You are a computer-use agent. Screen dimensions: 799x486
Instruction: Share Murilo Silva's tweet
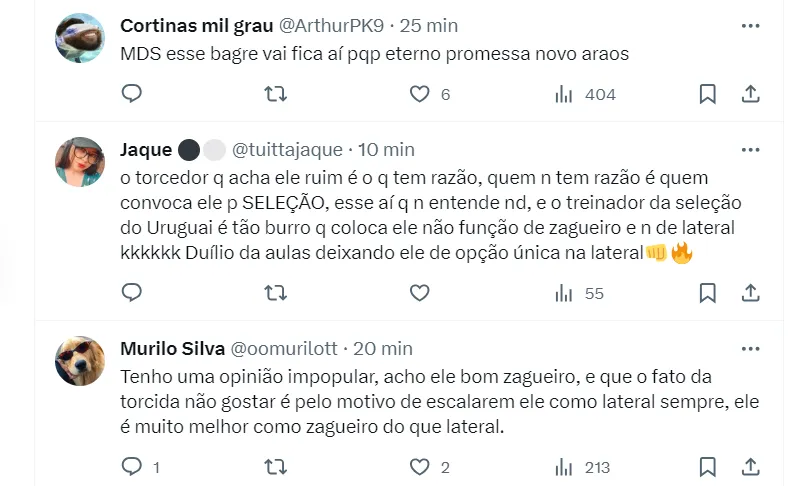pos(750,466)
